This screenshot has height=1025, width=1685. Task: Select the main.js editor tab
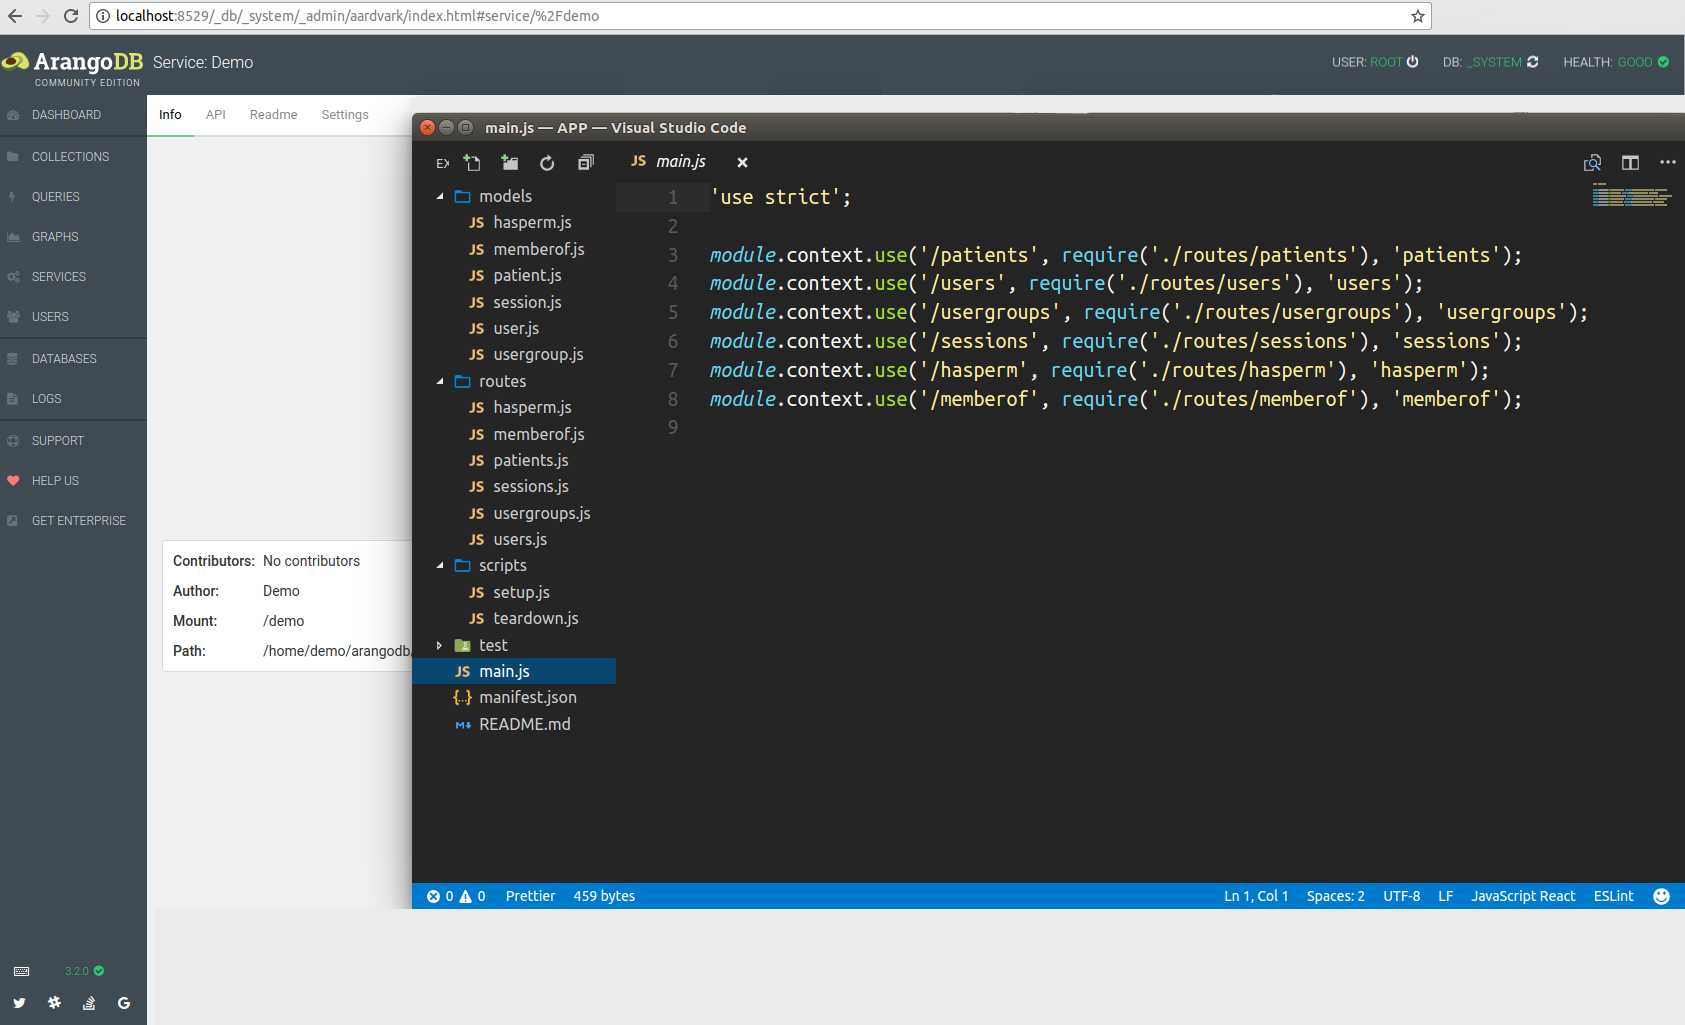681,162
